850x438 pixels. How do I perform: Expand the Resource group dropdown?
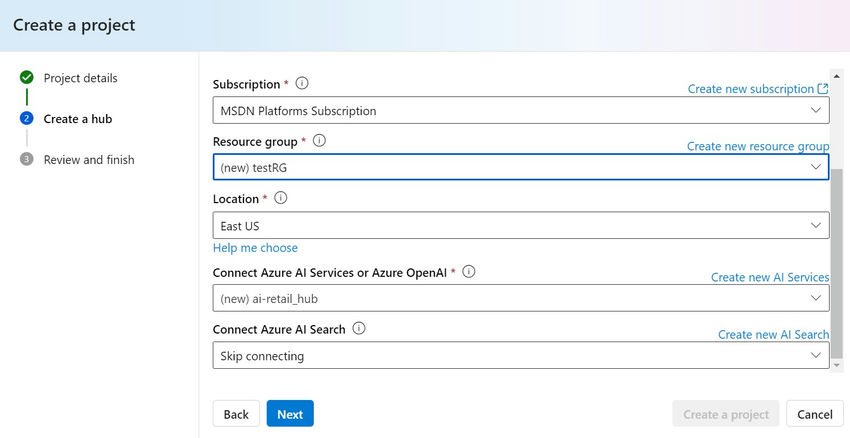[x=520, y=168]
